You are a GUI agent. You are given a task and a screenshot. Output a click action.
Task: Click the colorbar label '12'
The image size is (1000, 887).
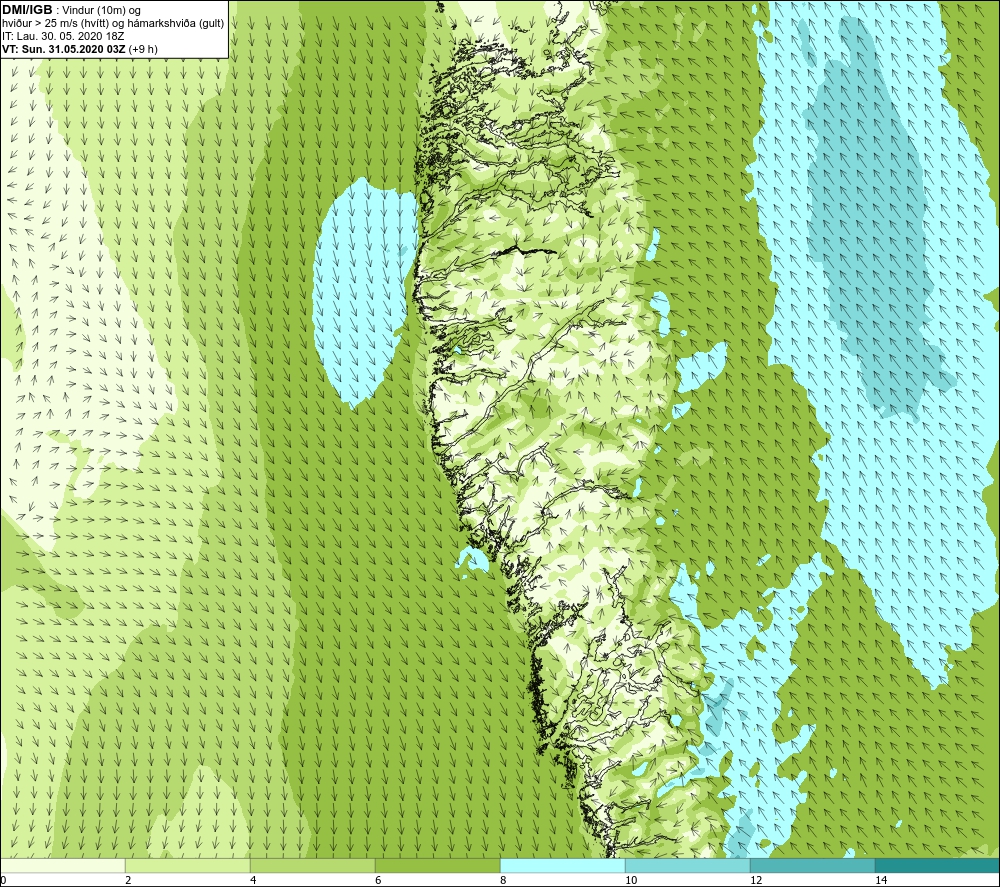(x=756, y=880)
